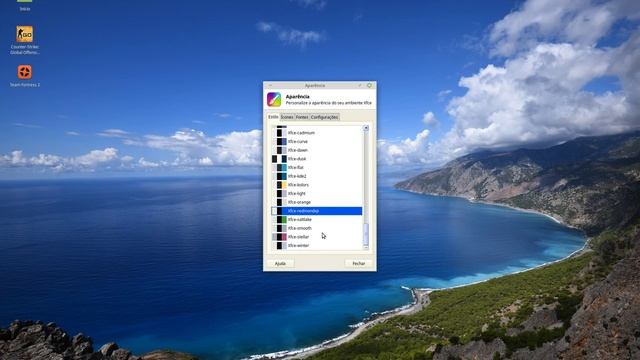Select the Xfce-saltlake theme
Image resolution: width=640 pixels, height=360 pixels.
click(x=317, y=220)
